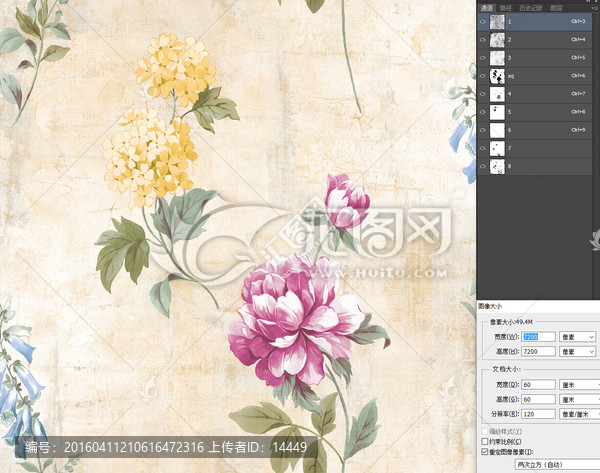Toggle visibility of channel 7

tap(483, 148)
